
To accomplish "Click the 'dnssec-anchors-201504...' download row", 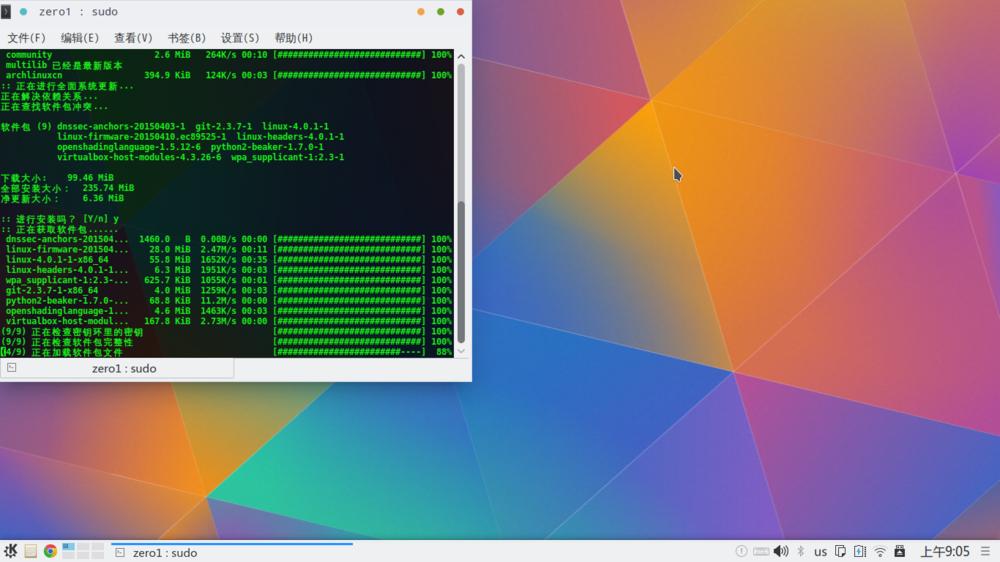I will (x=226, y=239).
